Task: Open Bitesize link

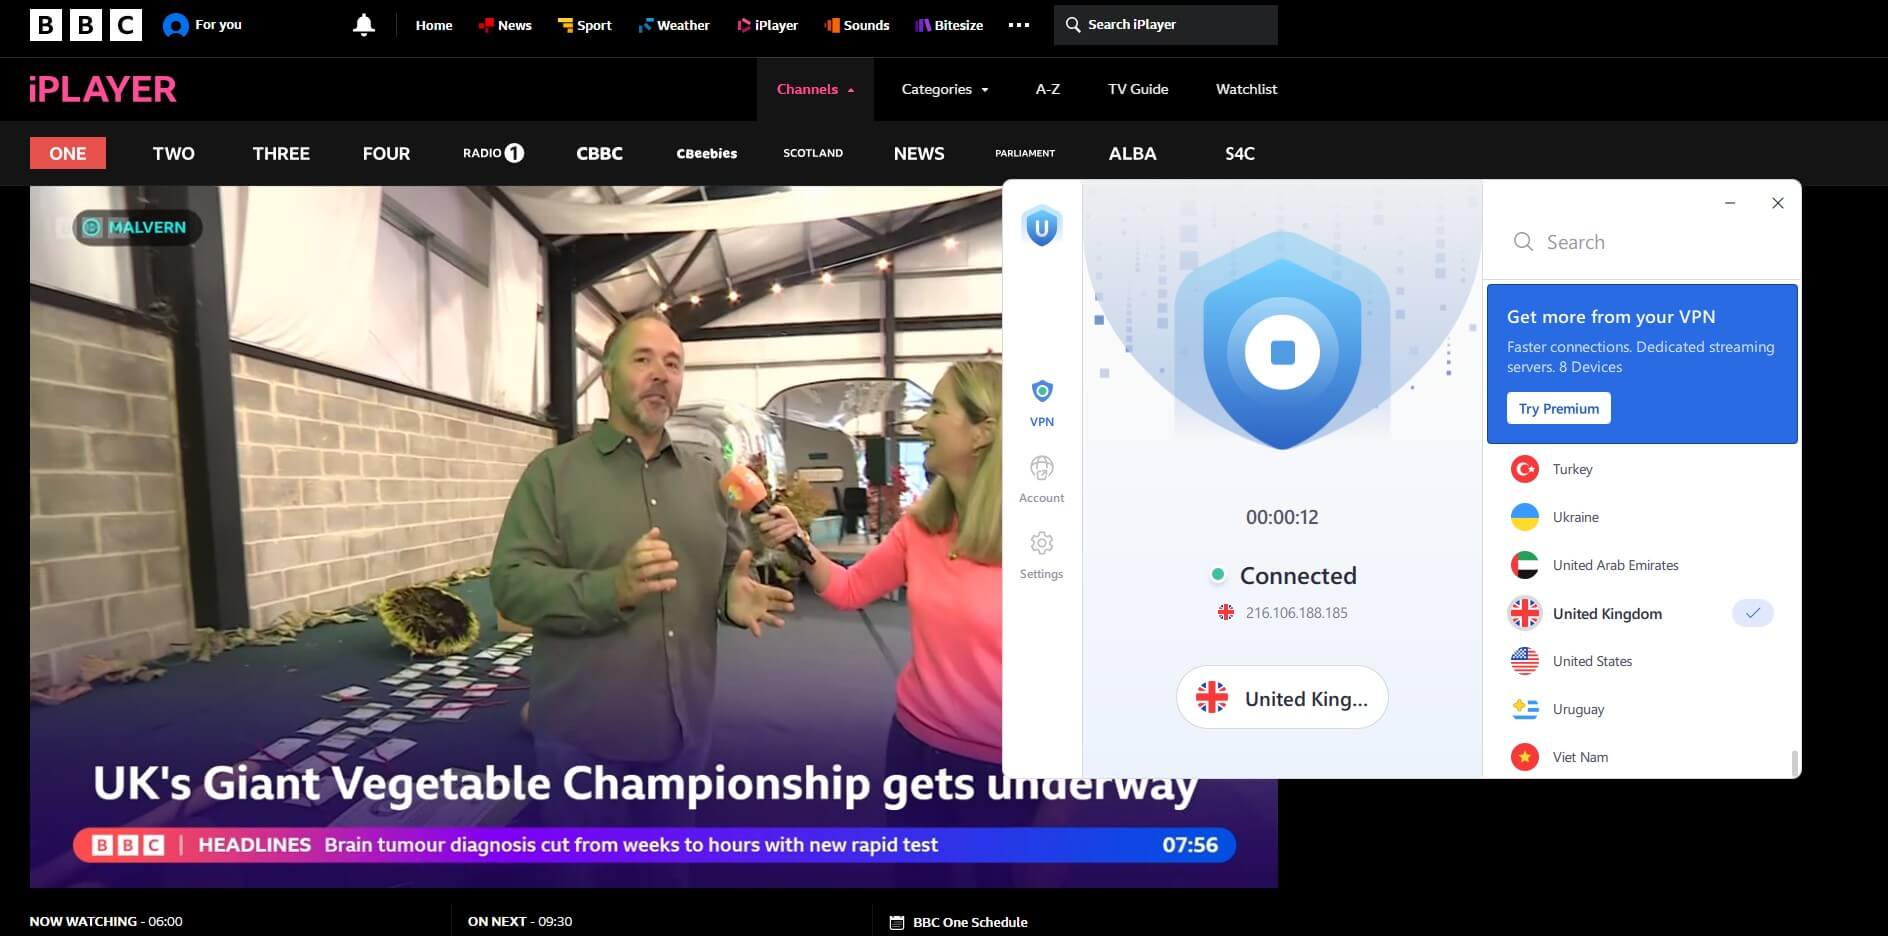Action: point(949,25)
